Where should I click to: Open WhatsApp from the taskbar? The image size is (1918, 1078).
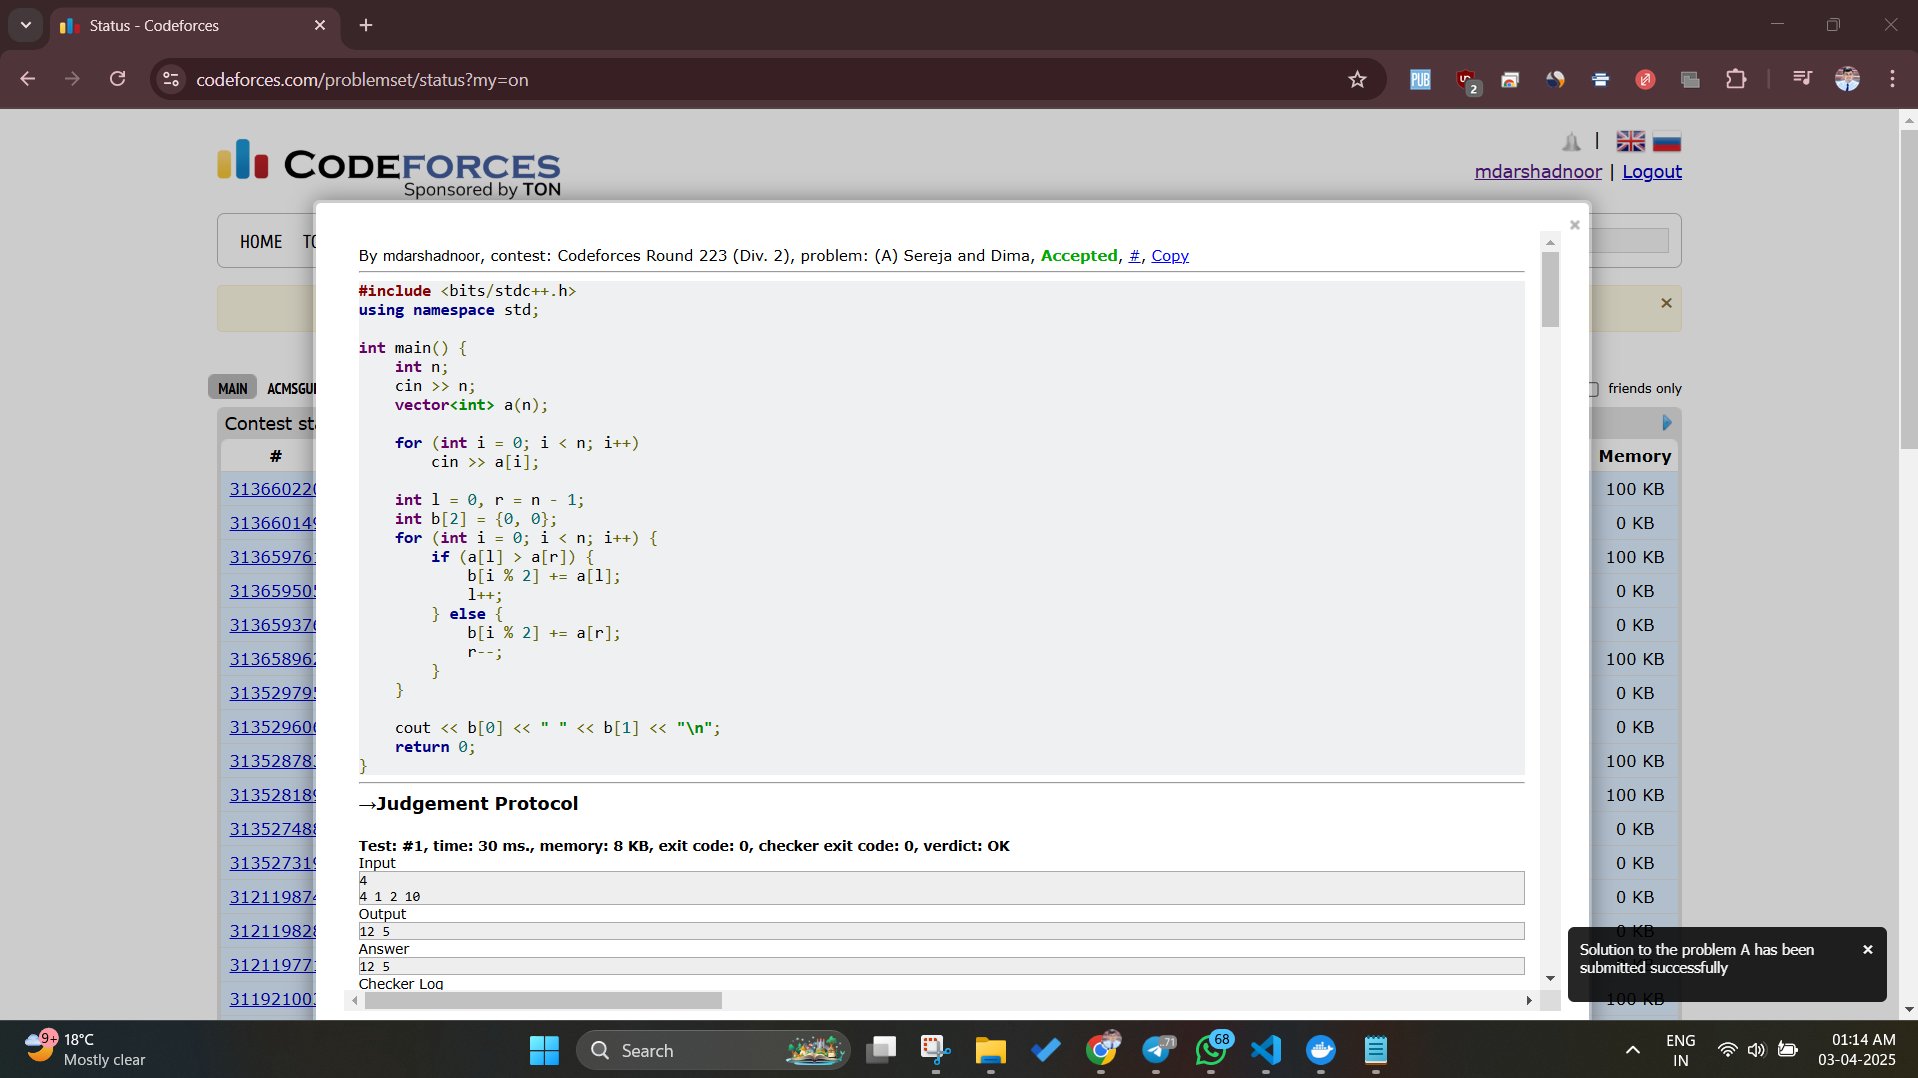[x=1211, y=1050]
